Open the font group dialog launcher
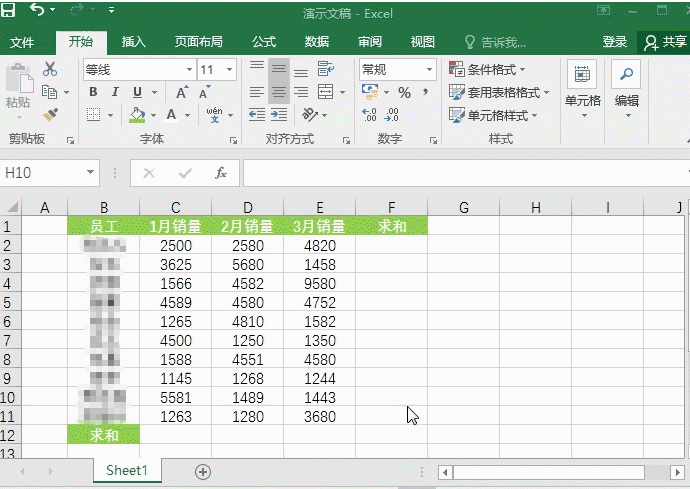This screenshot has width=690, height=489. pos(233,140)
